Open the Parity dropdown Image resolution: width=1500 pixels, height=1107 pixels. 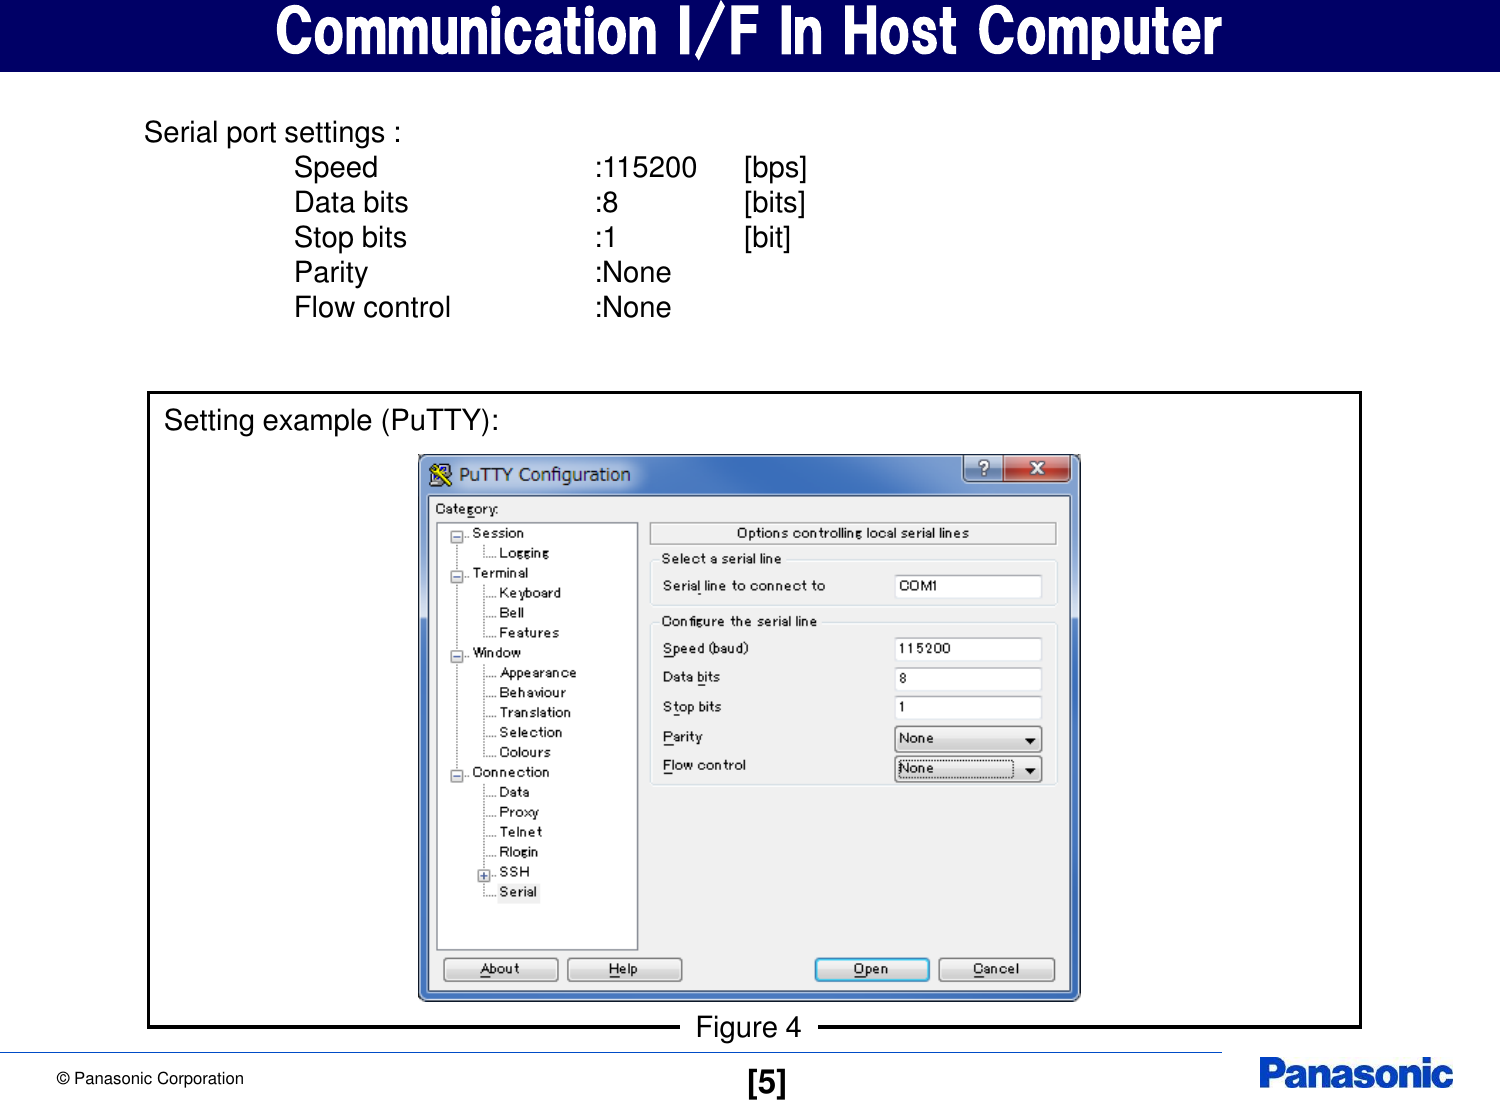click(x=1031, y=739)
